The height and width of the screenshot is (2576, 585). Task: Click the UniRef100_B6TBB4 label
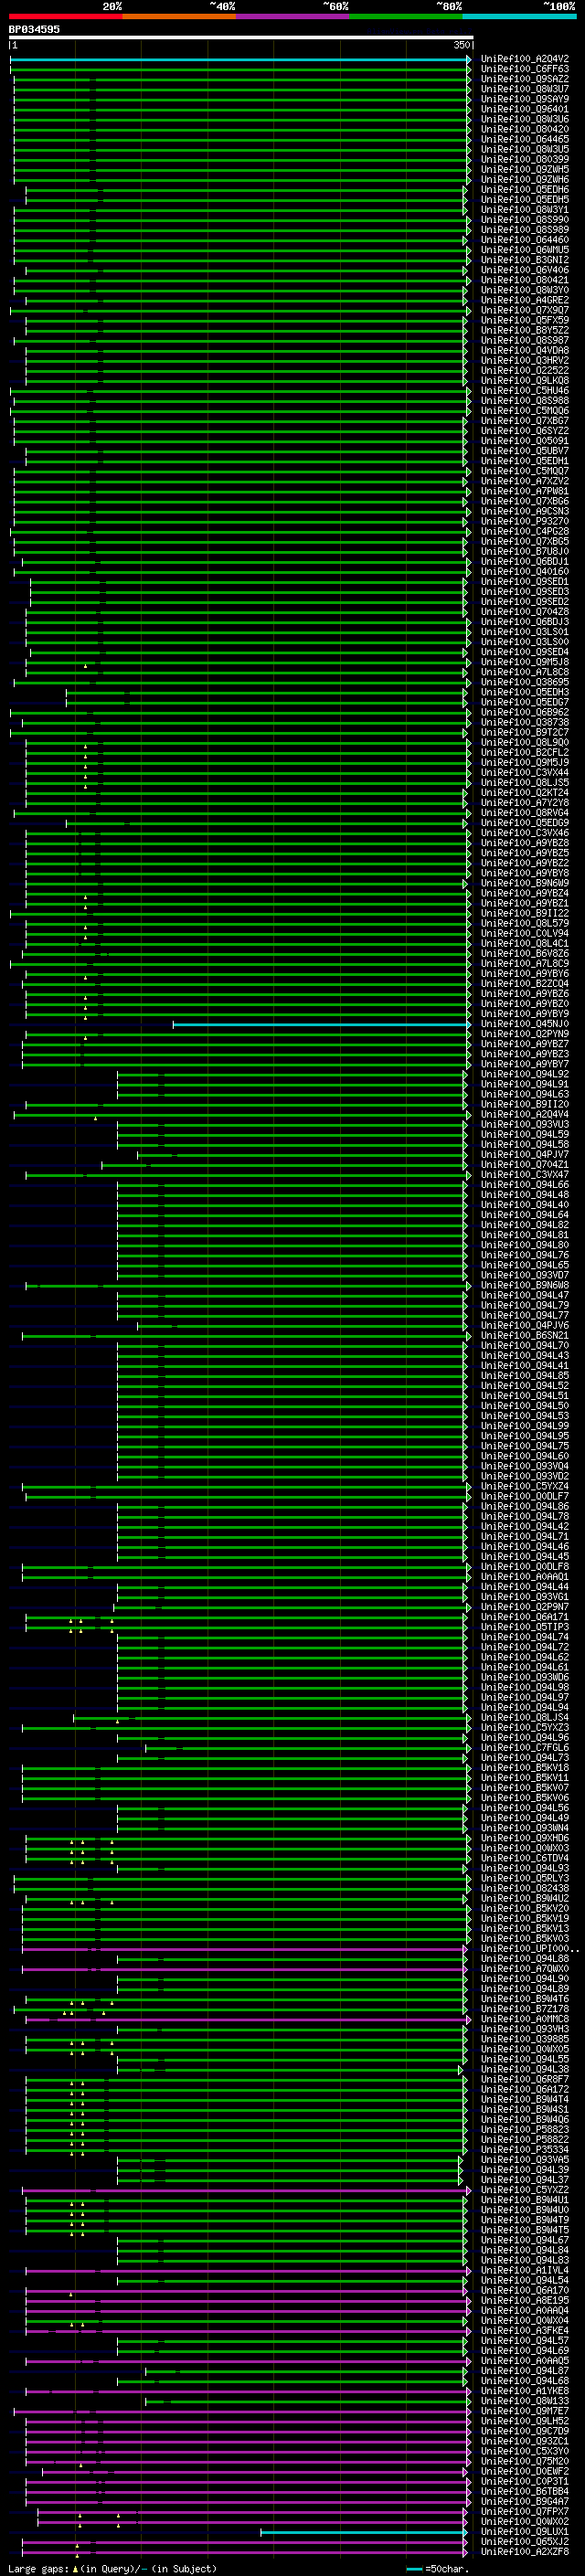tap(524, 2491)
